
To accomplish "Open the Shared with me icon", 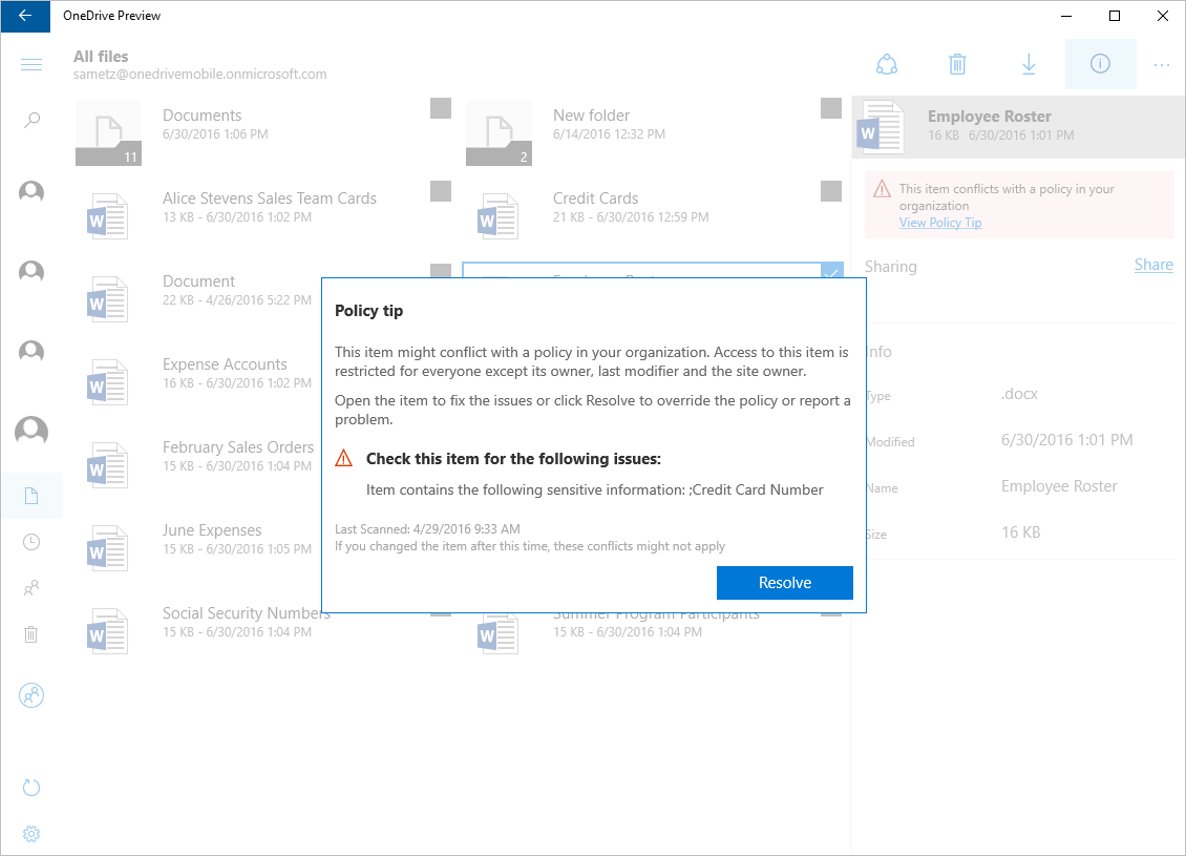I will 31,588.
